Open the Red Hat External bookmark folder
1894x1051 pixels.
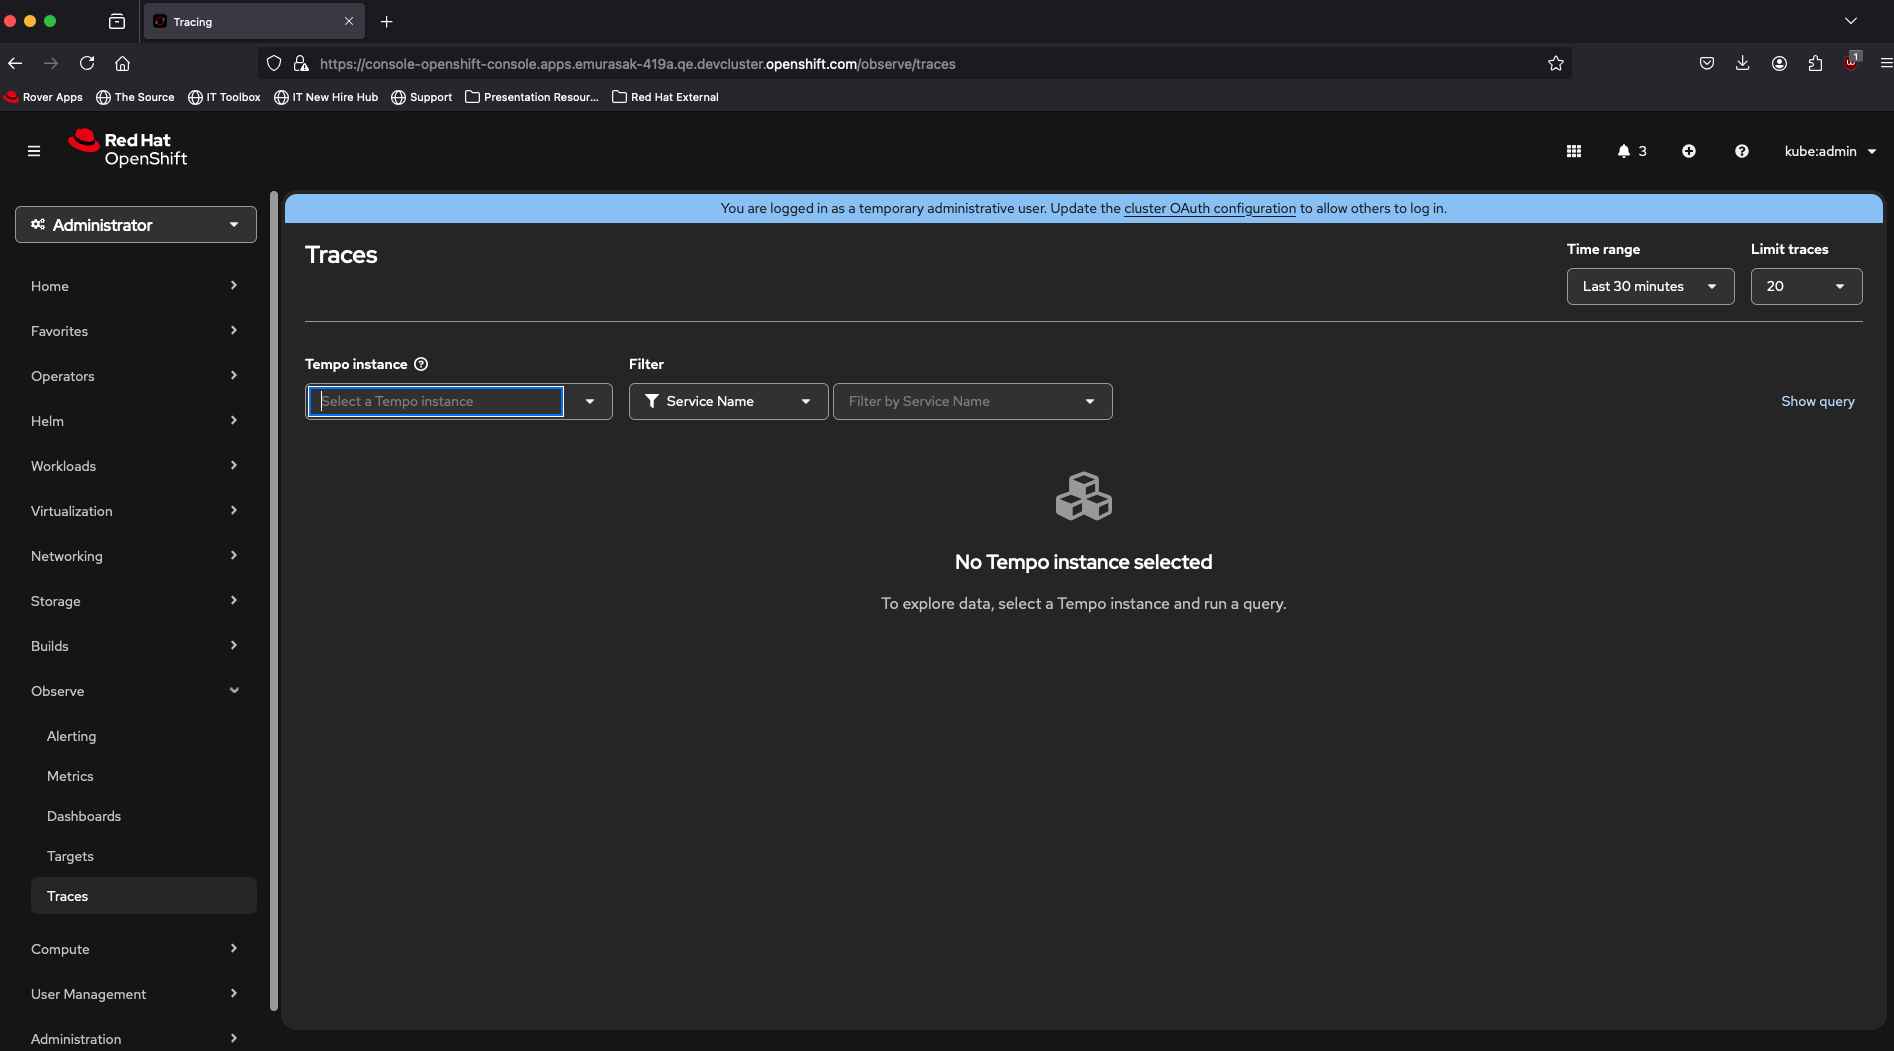click(x=665, y=97)
